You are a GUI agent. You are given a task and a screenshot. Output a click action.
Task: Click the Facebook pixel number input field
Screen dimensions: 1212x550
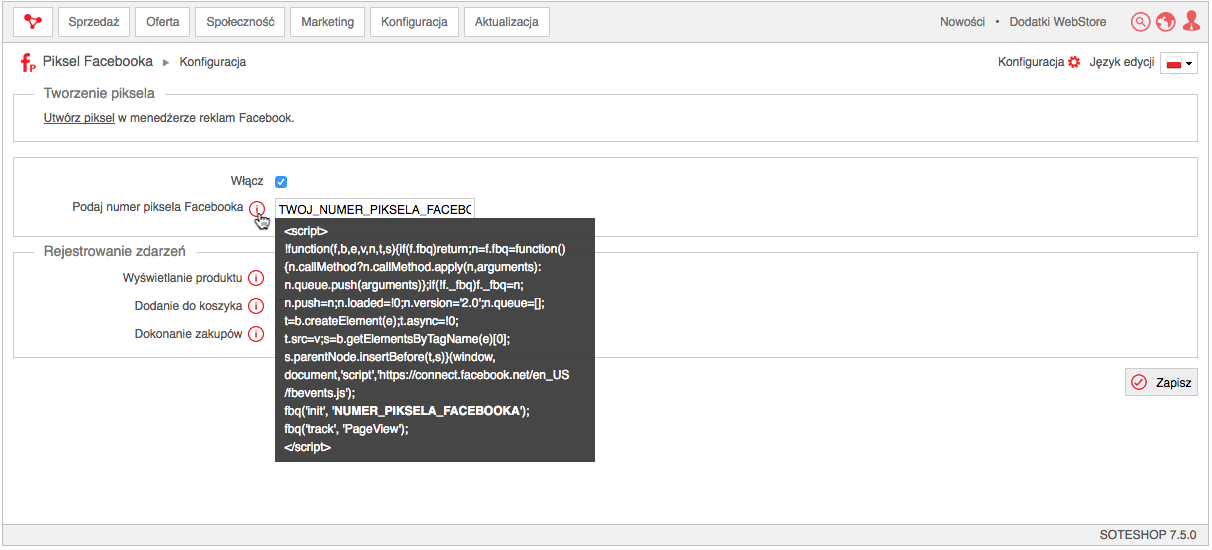click(x=375, y=209)
